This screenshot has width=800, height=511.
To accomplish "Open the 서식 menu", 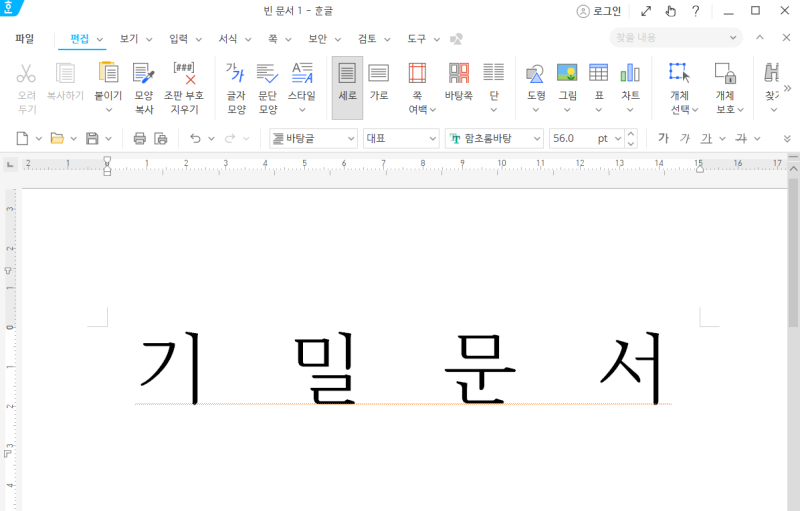I will tap(228, 39).
